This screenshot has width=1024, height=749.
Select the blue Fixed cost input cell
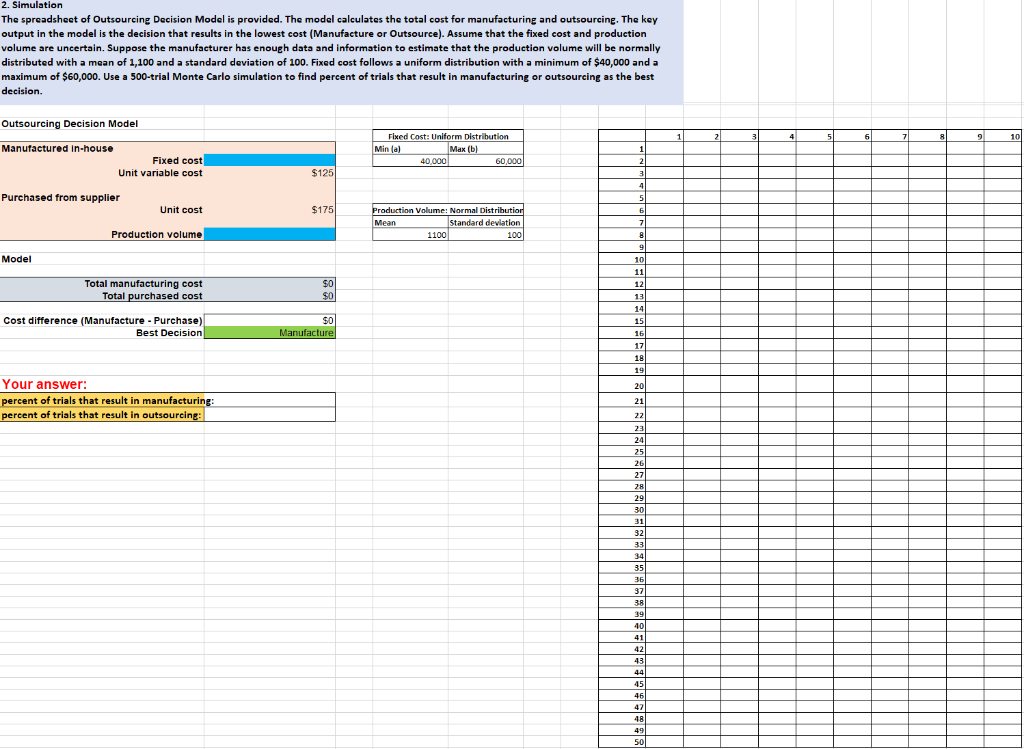coord(270,160)
